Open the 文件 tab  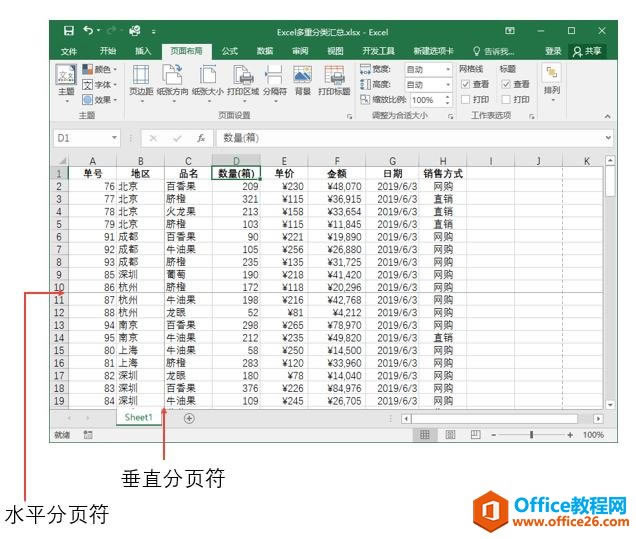[x=69, y=51]
